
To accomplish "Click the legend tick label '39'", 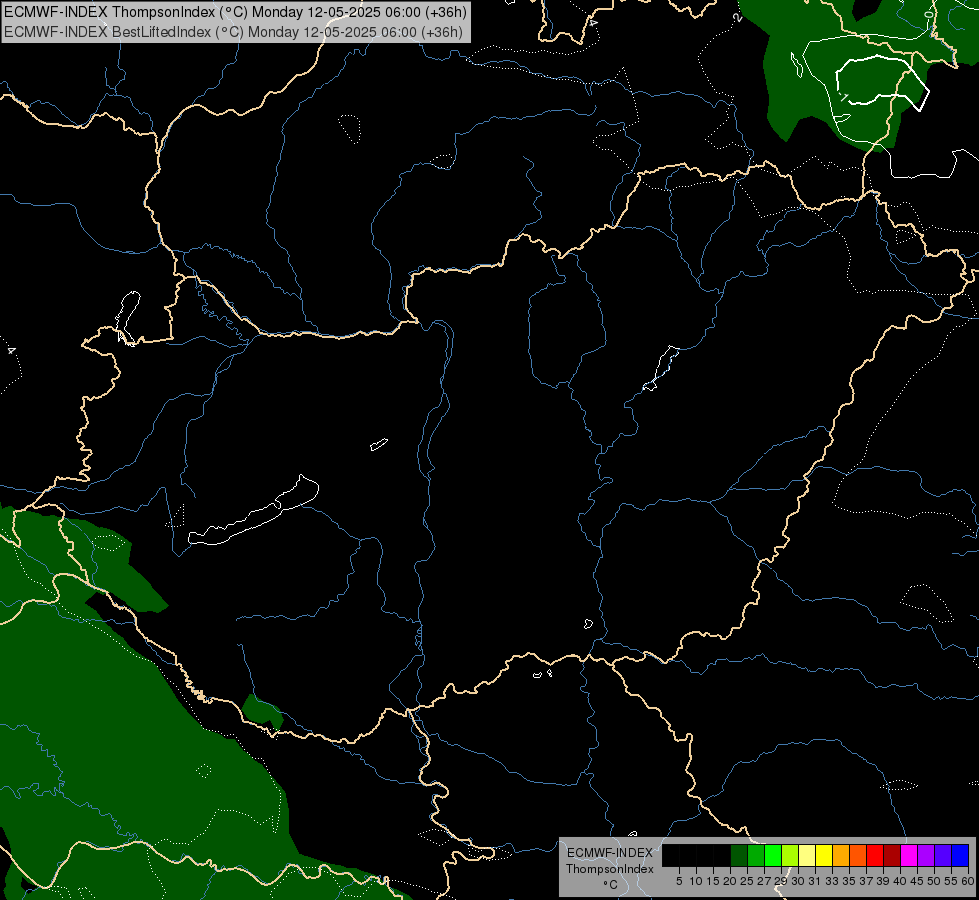I will tap(883, 881).
